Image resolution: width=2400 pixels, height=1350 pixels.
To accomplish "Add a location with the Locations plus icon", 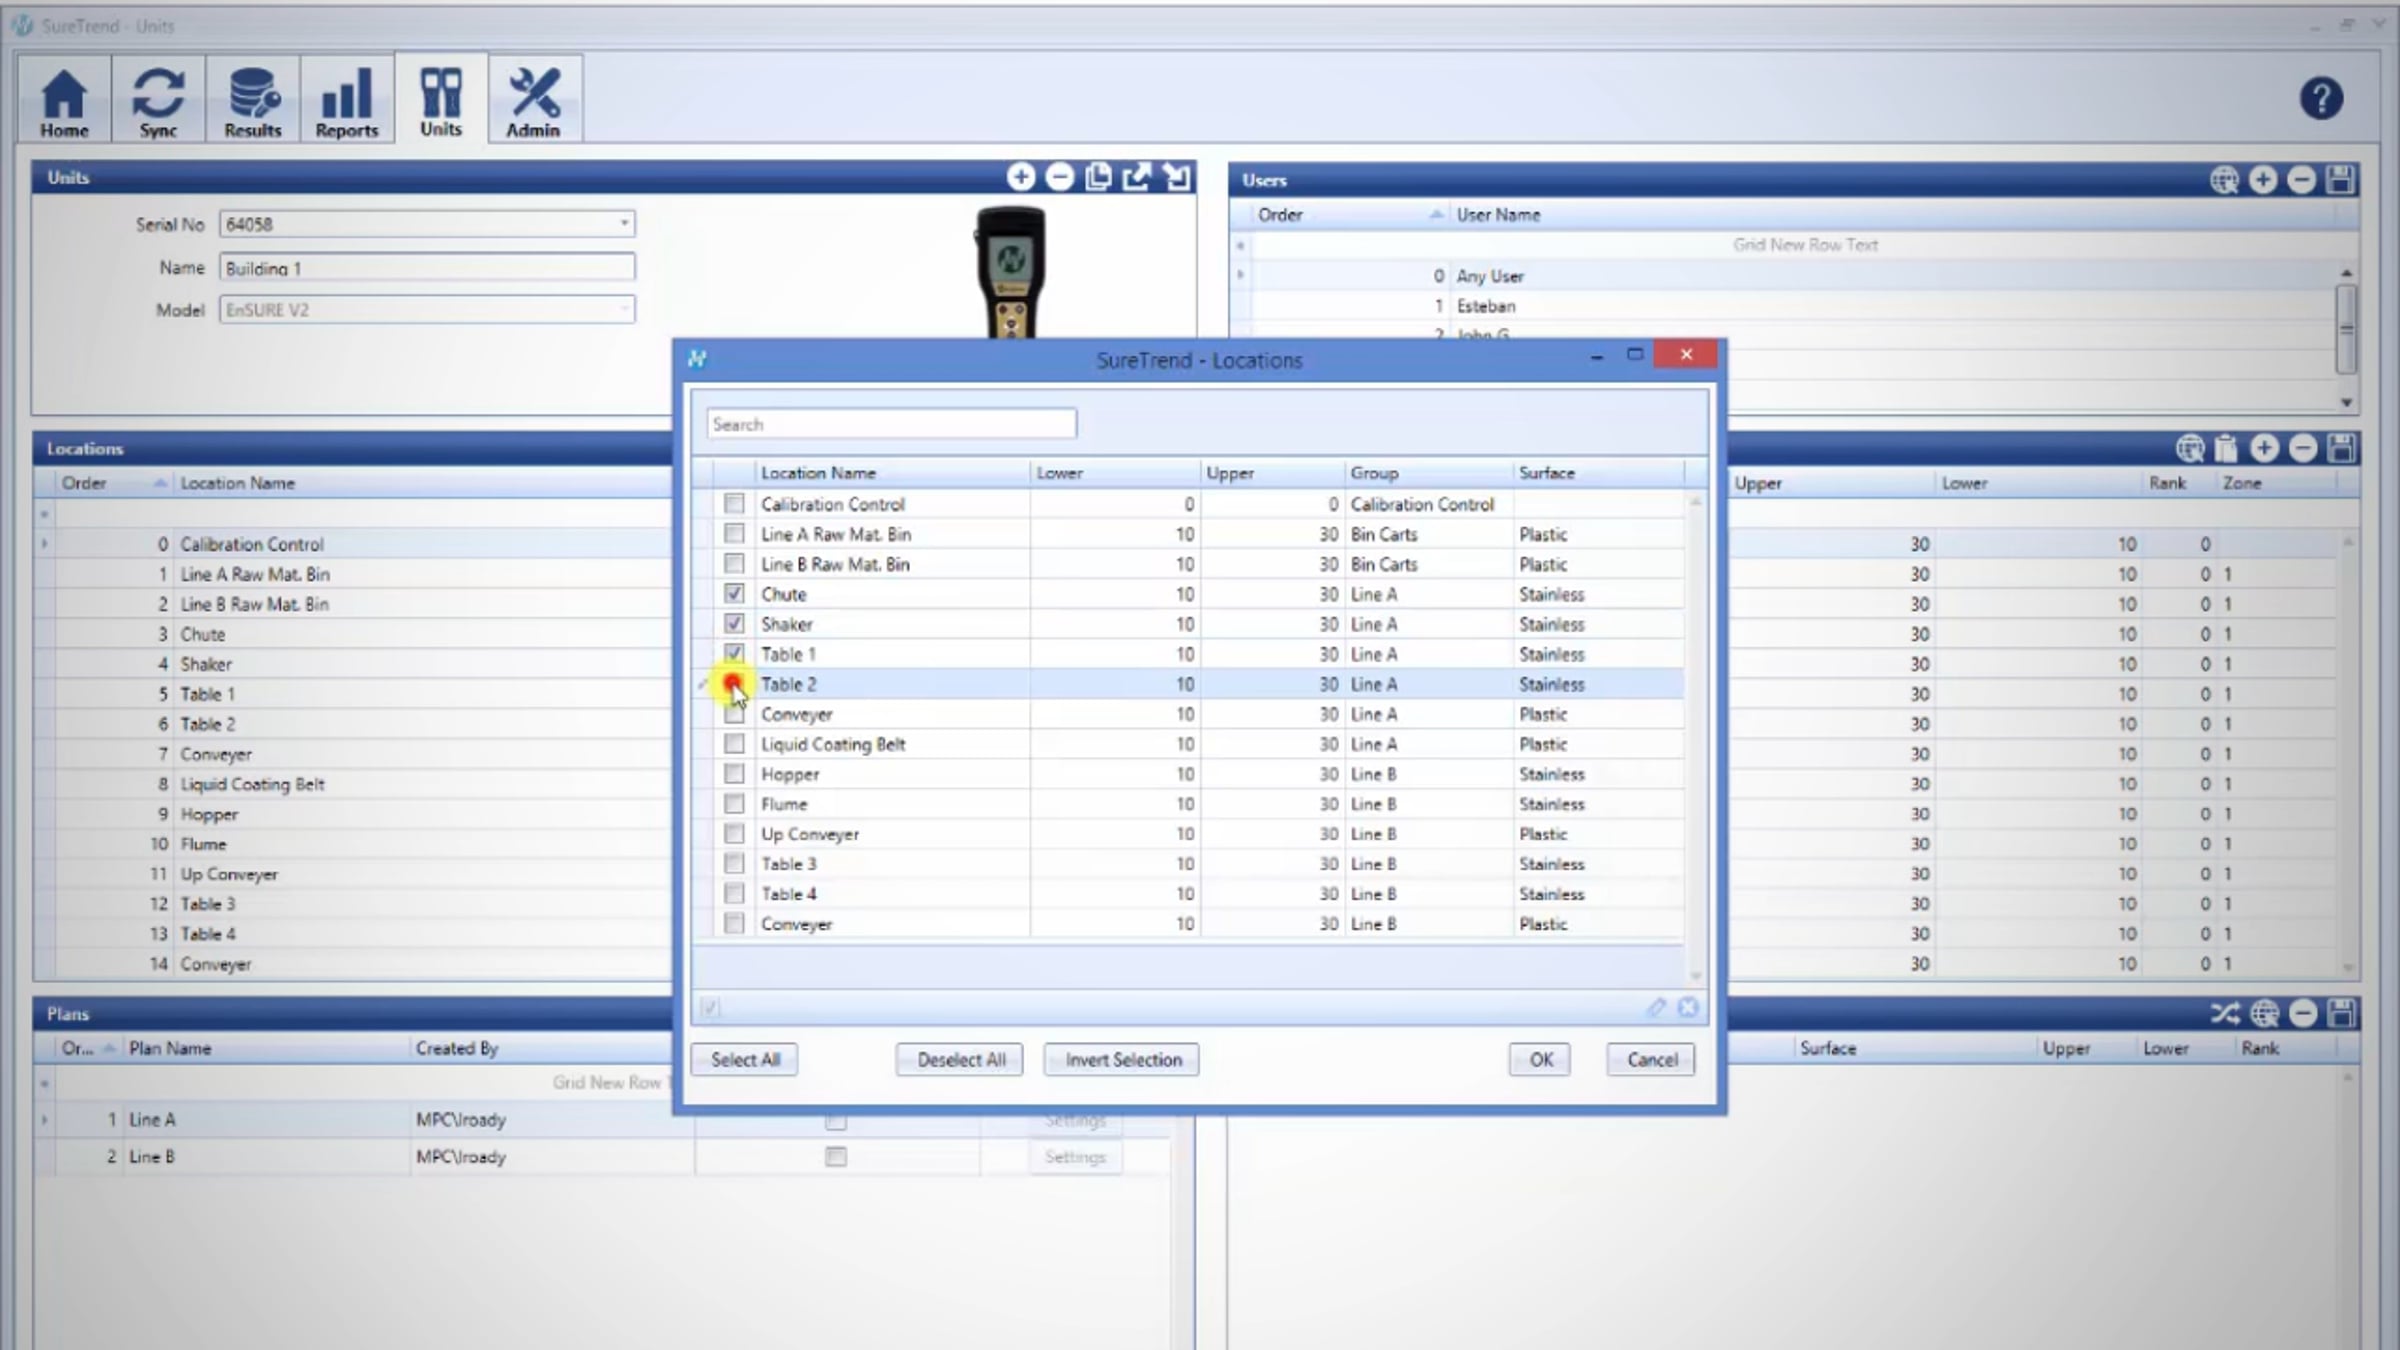I will tap(2265, 448).
